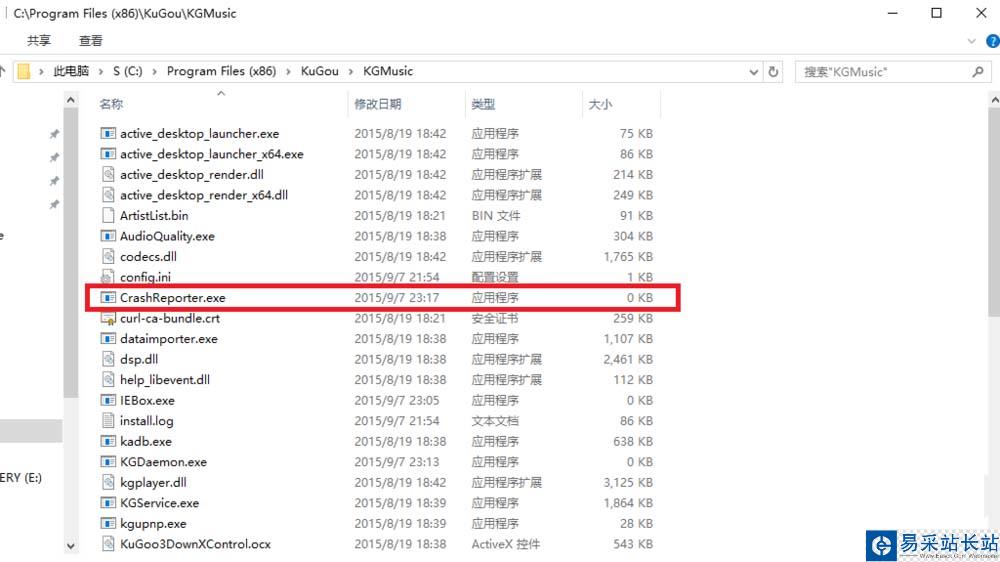Select the curl-ca-bundle.crt file name

(170, 318)
